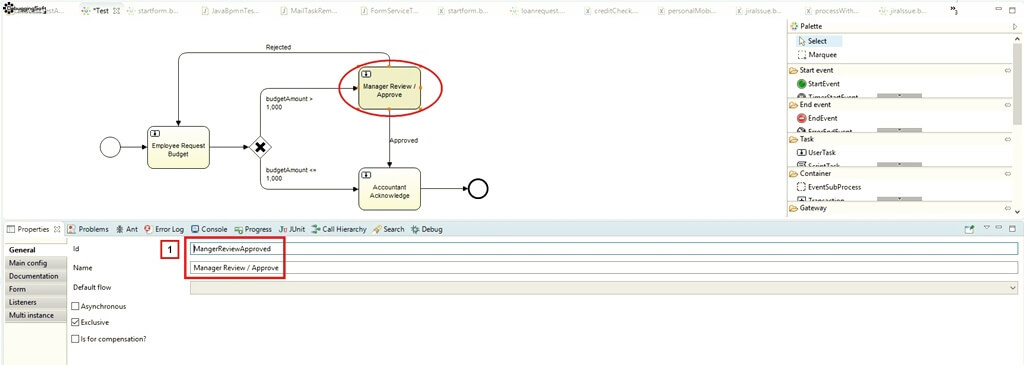Viewport: 1024px width, 365px height.
Task: Click the Name input field
Action: (603, 268)
